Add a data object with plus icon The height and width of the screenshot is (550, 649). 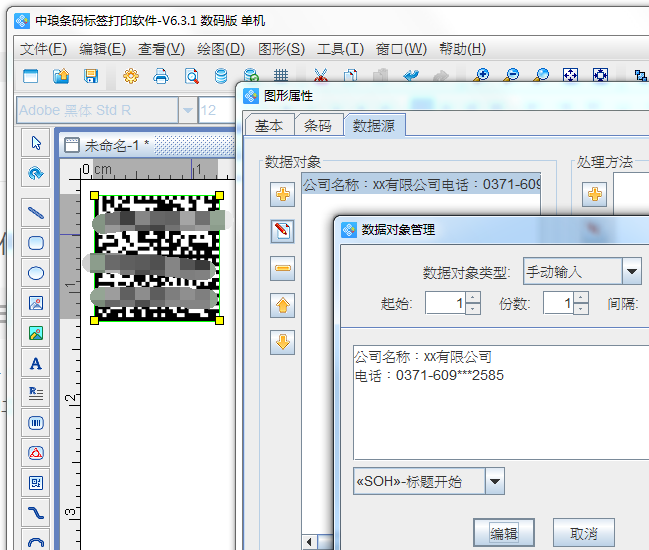point(282,194)
